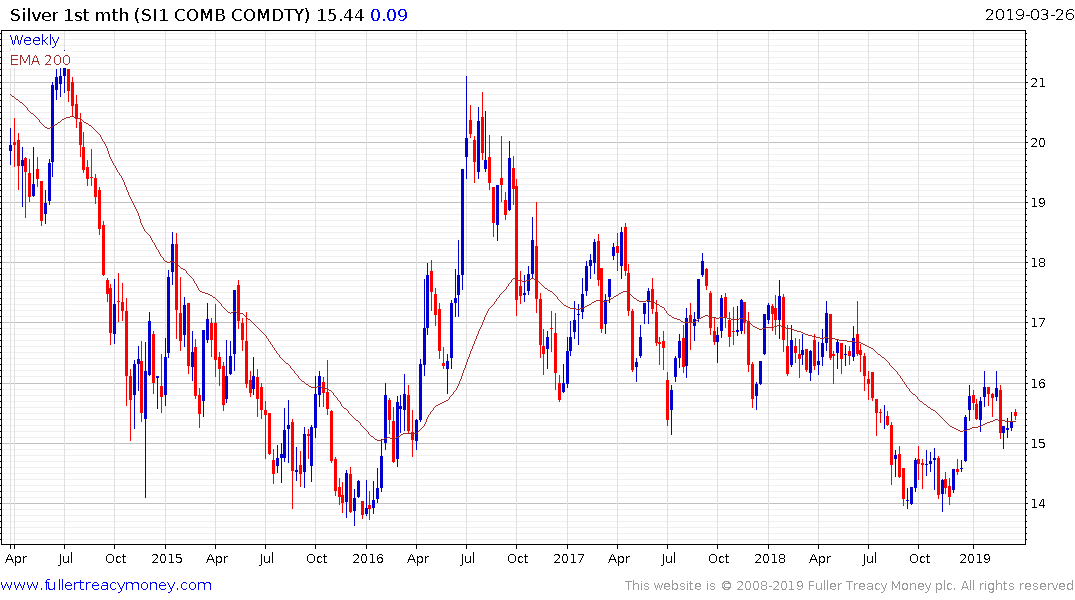Click the x-axis label 2019
The width and height of the screenshot is (1075, 600).
click(974, 558)
